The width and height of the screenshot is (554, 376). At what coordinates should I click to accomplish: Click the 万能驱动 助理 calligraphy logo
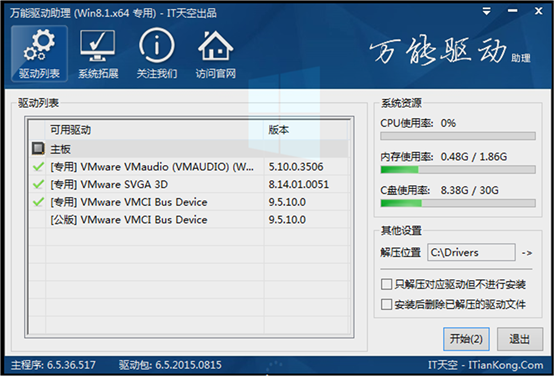point(450,52)
